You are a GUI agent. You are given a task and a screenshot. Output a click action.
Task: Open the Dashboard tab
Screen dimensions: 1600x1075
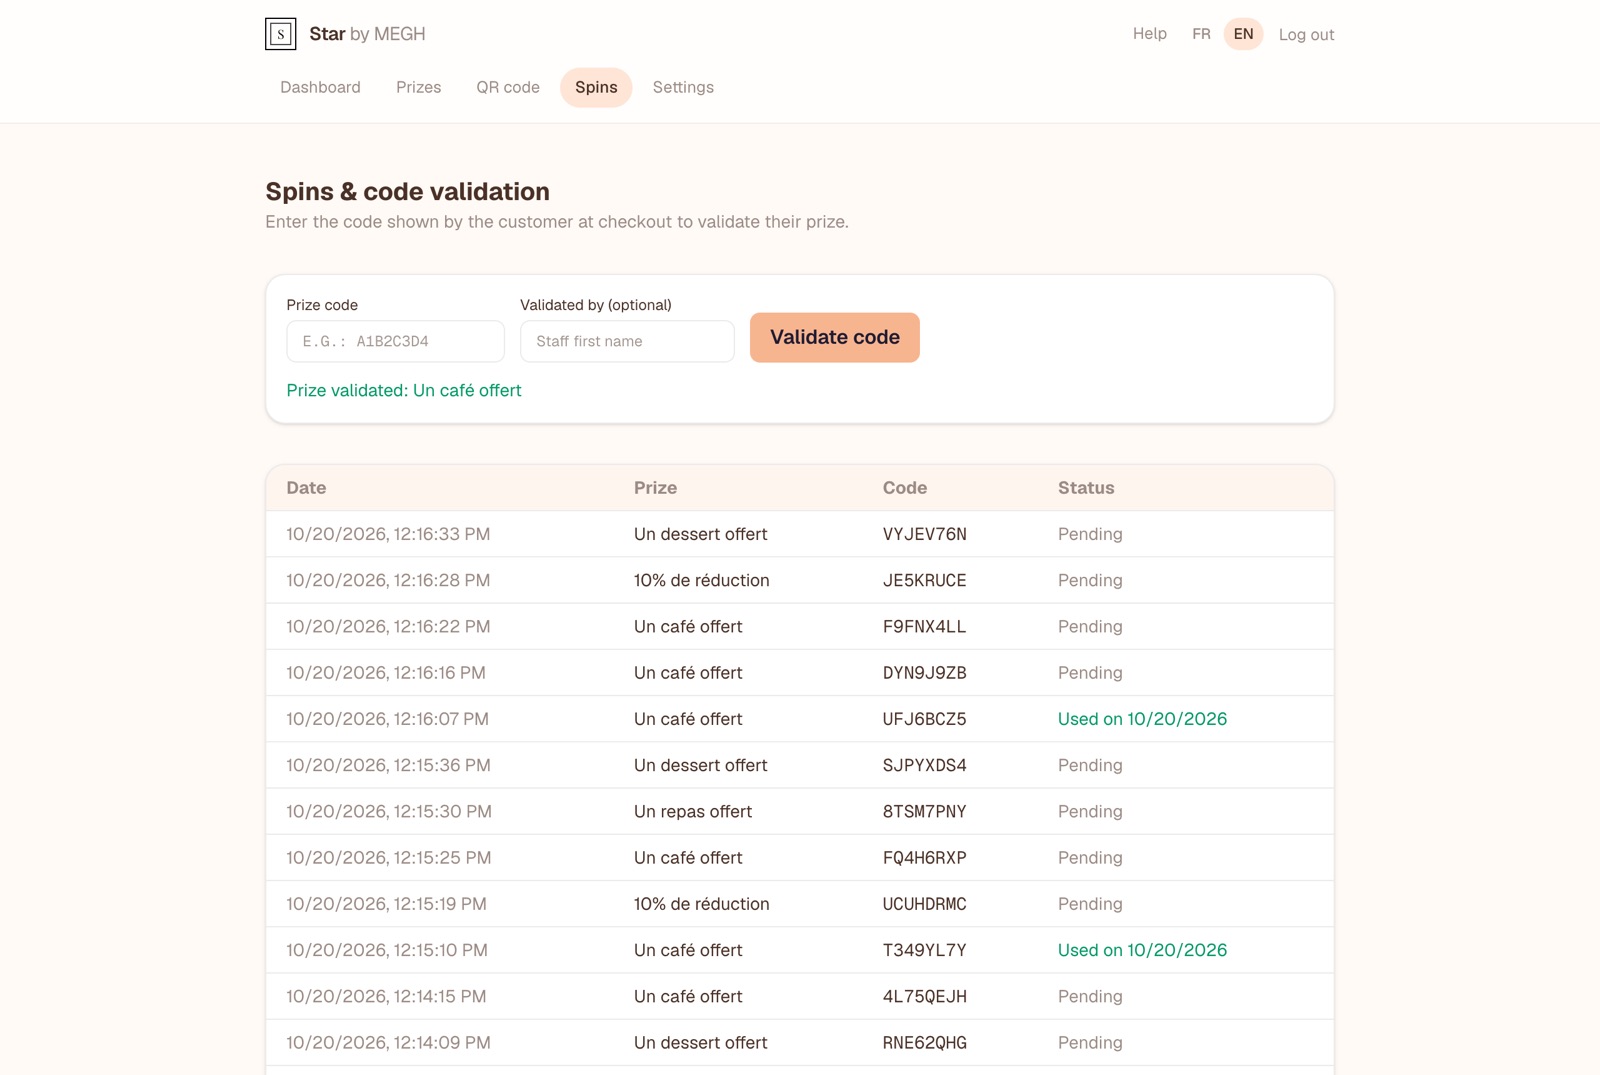320,87
